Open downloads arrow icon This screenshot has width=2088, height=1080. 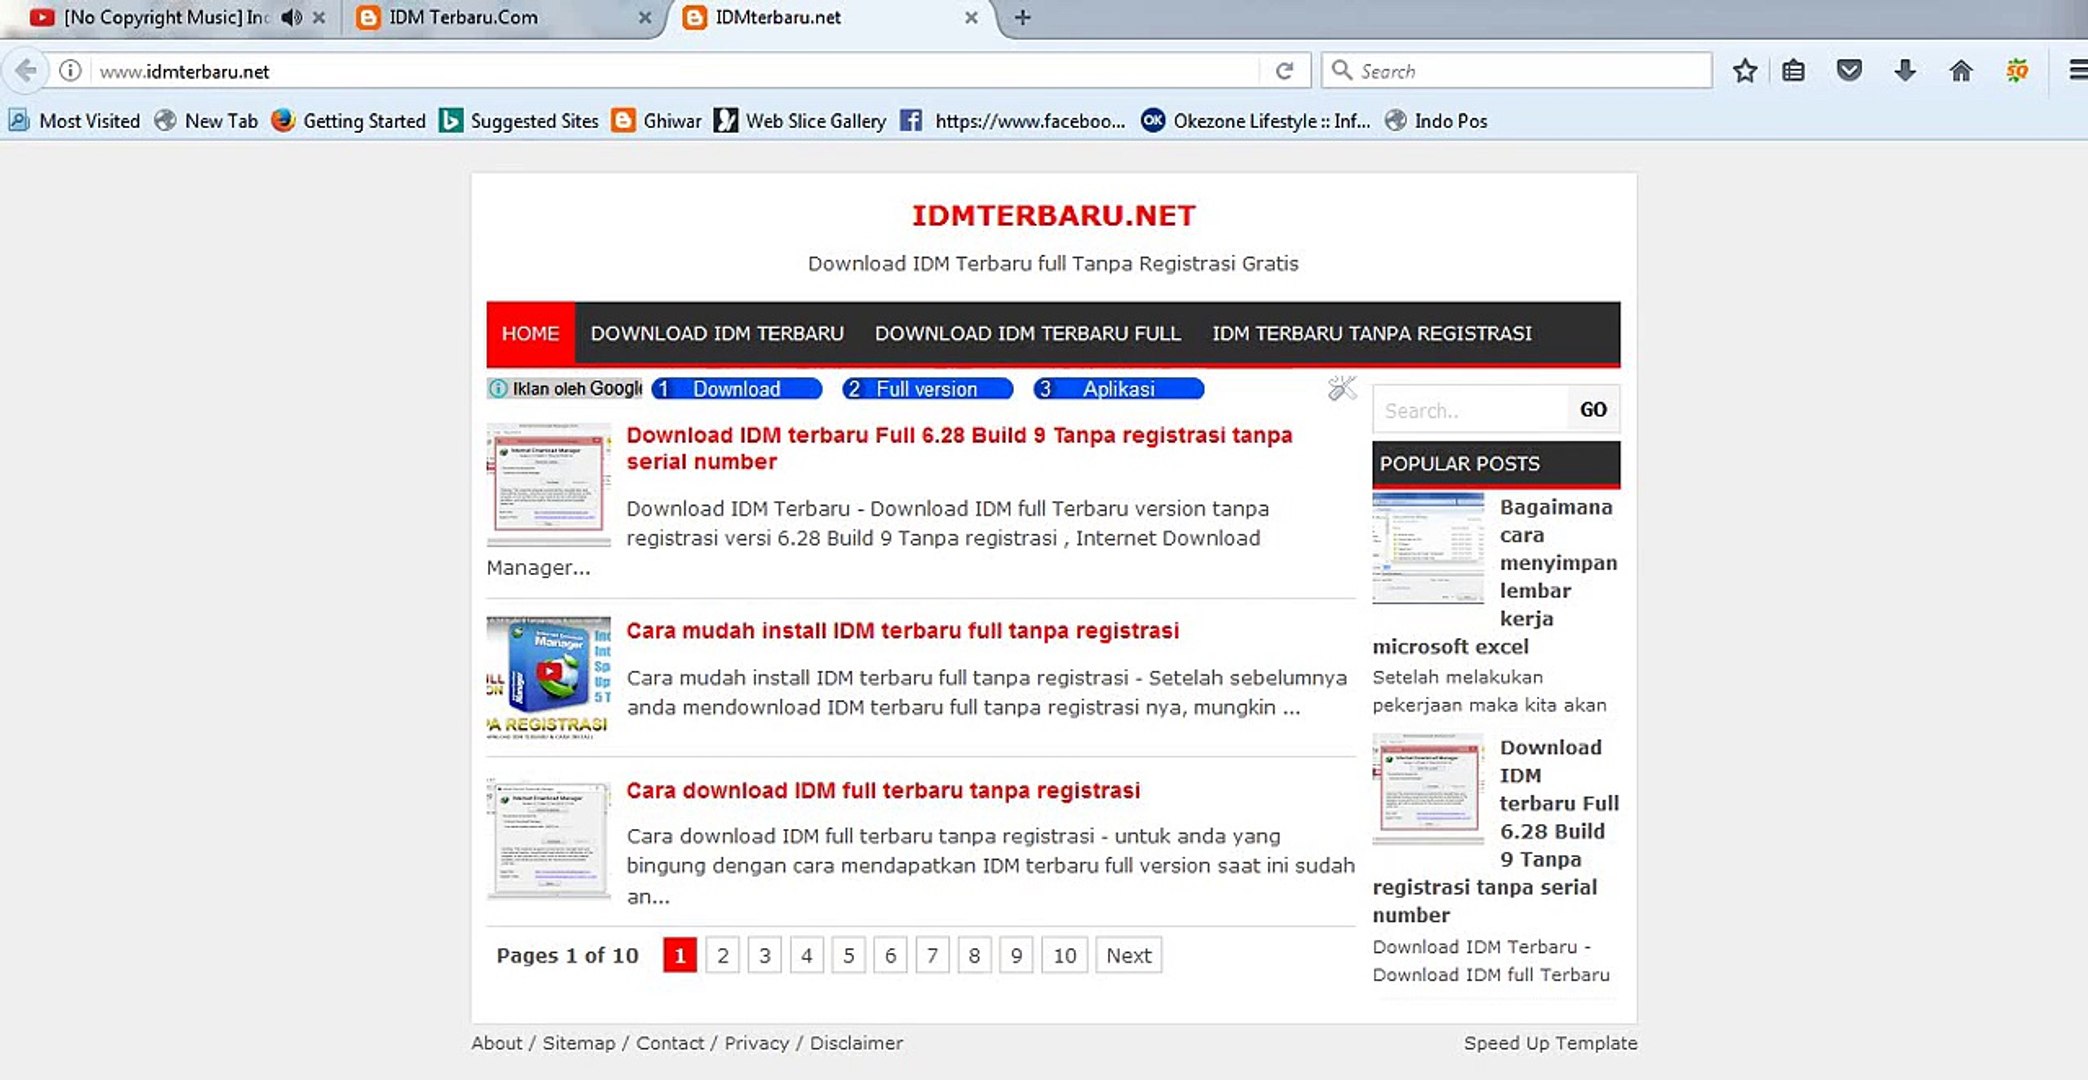(x=1905, y=71)
